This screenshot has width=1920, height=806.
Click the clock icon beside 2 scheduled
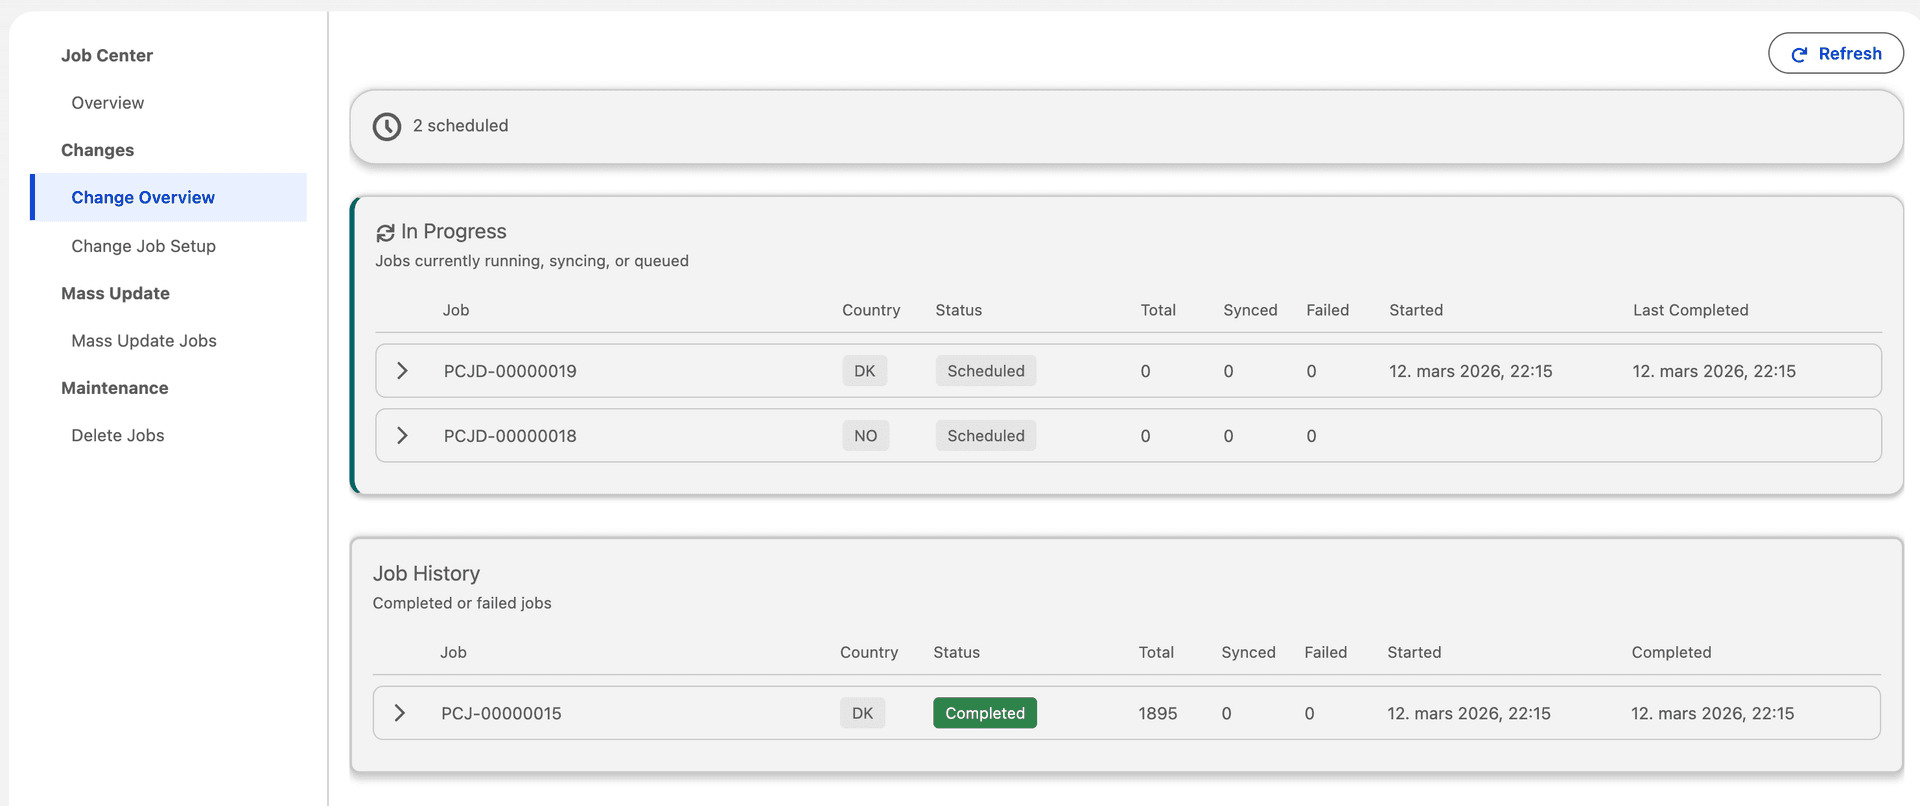[387, 127]
